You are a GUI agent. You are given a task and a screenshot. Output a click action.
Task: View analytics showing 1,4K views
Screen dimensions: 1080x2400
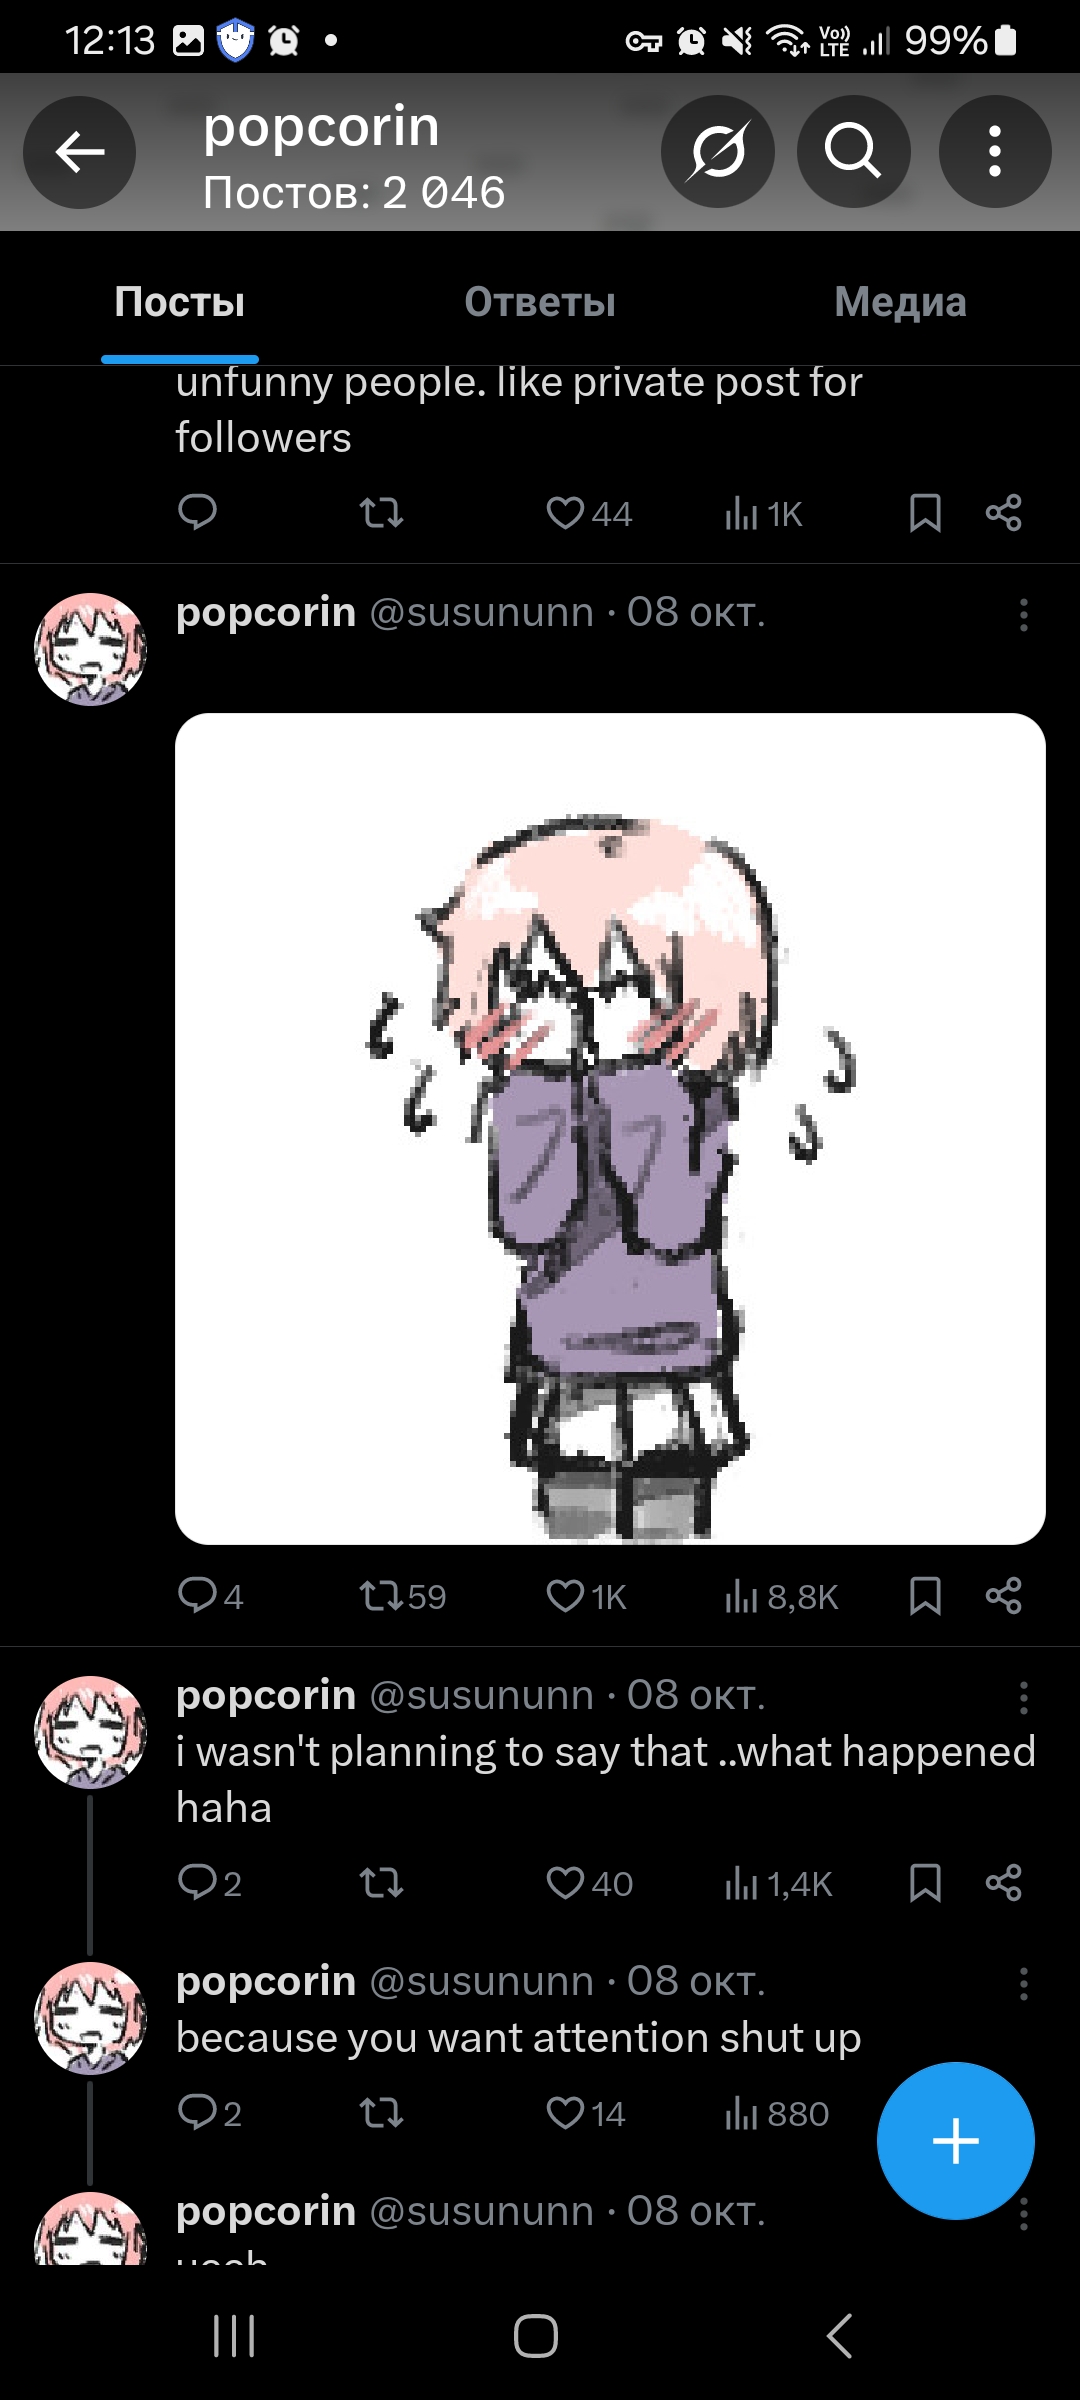(778, 1884)
